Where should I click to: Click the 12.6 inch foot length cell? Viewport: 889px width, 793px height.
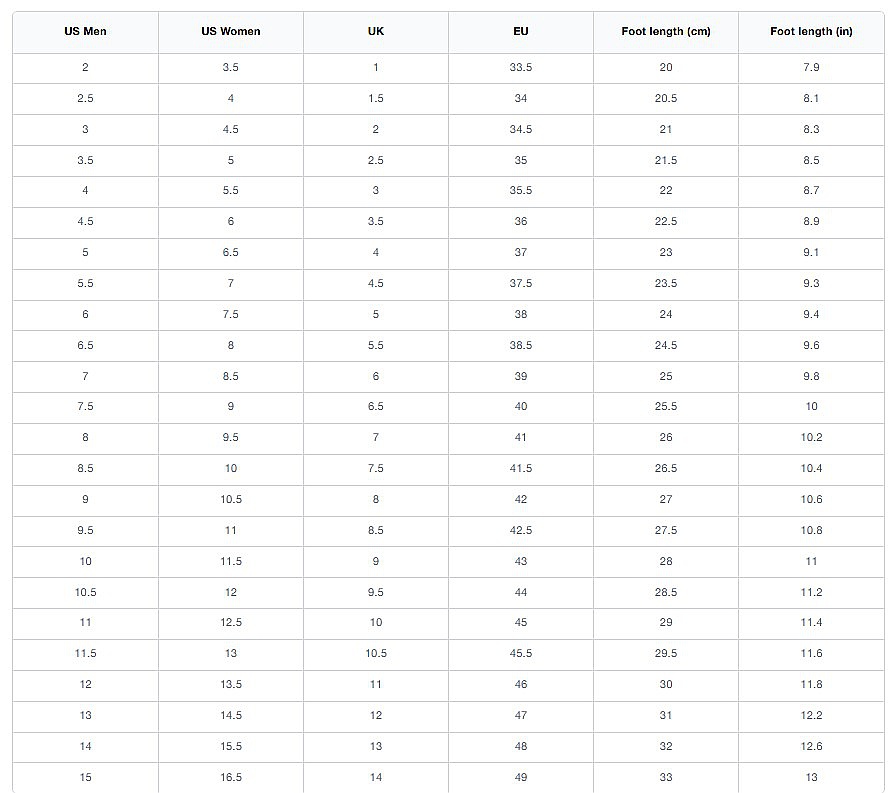811,746
